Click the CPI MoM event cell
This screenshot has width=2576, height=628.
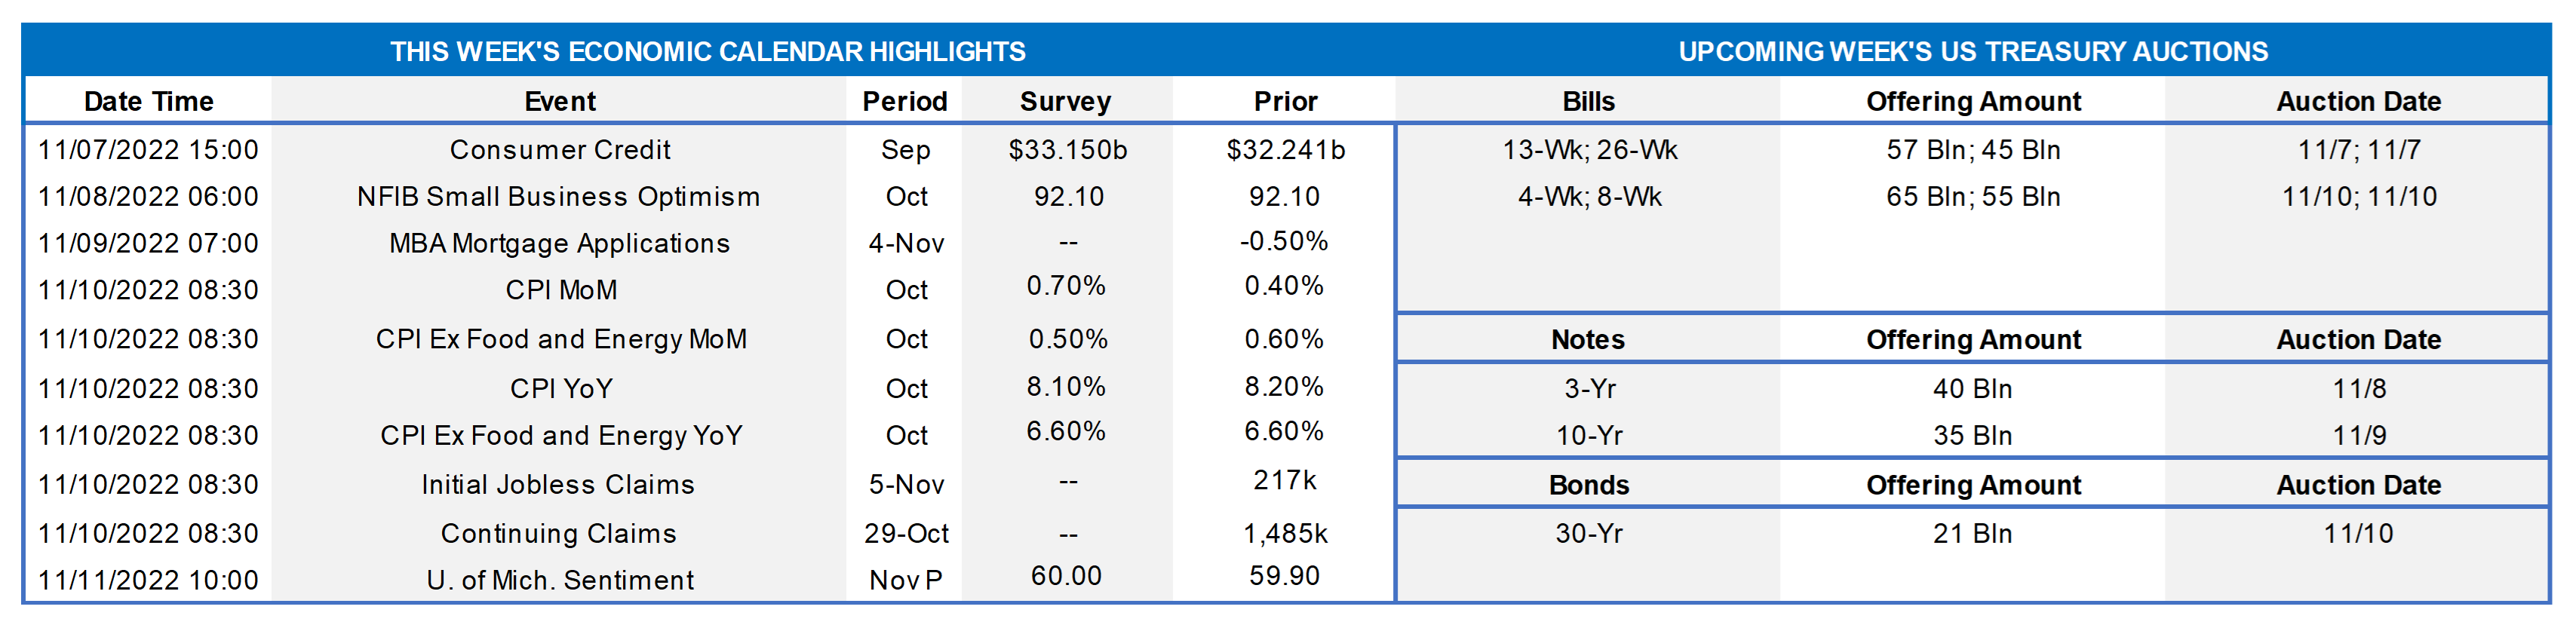[x=561, y=290]
